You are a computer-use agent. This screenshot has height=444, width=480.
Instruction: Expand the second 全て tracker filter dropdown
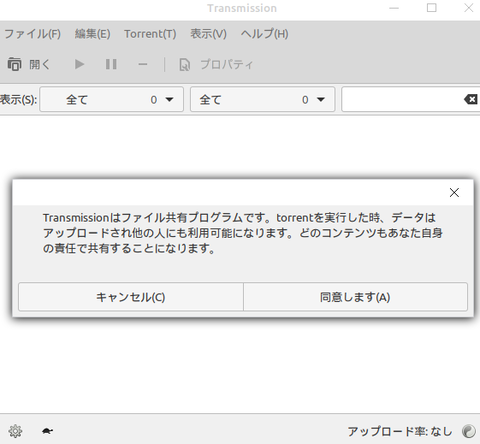[262, 99]
